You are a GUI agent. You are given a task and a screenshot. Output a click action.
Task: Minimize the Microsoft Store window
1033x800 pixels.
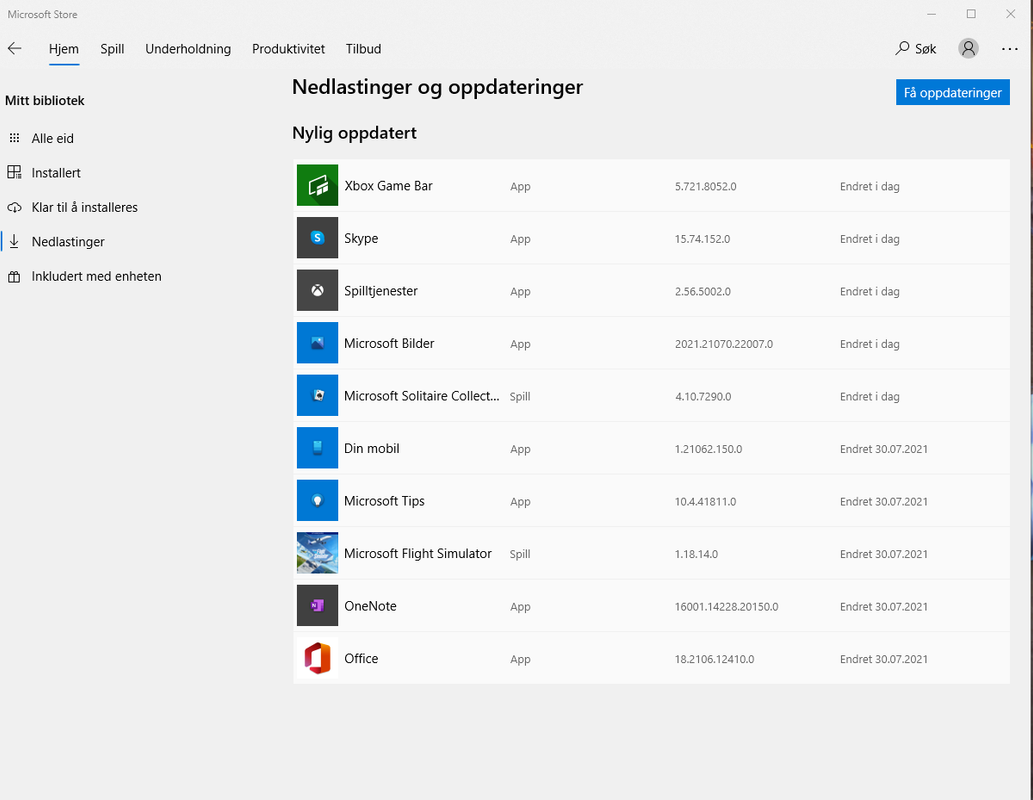click(x=932, y=14)
